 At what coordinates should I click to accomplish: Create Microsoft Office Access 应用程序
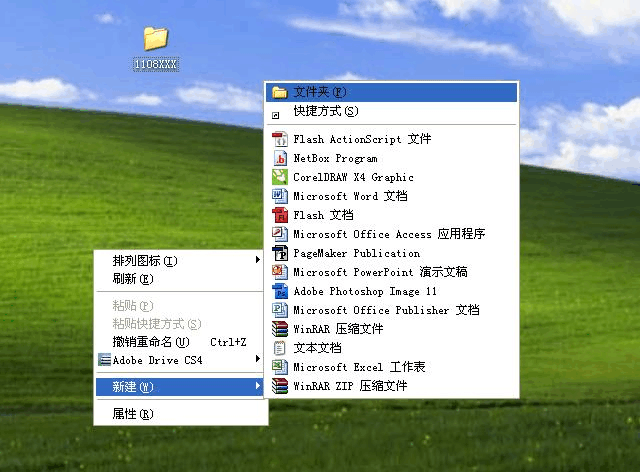391,234
